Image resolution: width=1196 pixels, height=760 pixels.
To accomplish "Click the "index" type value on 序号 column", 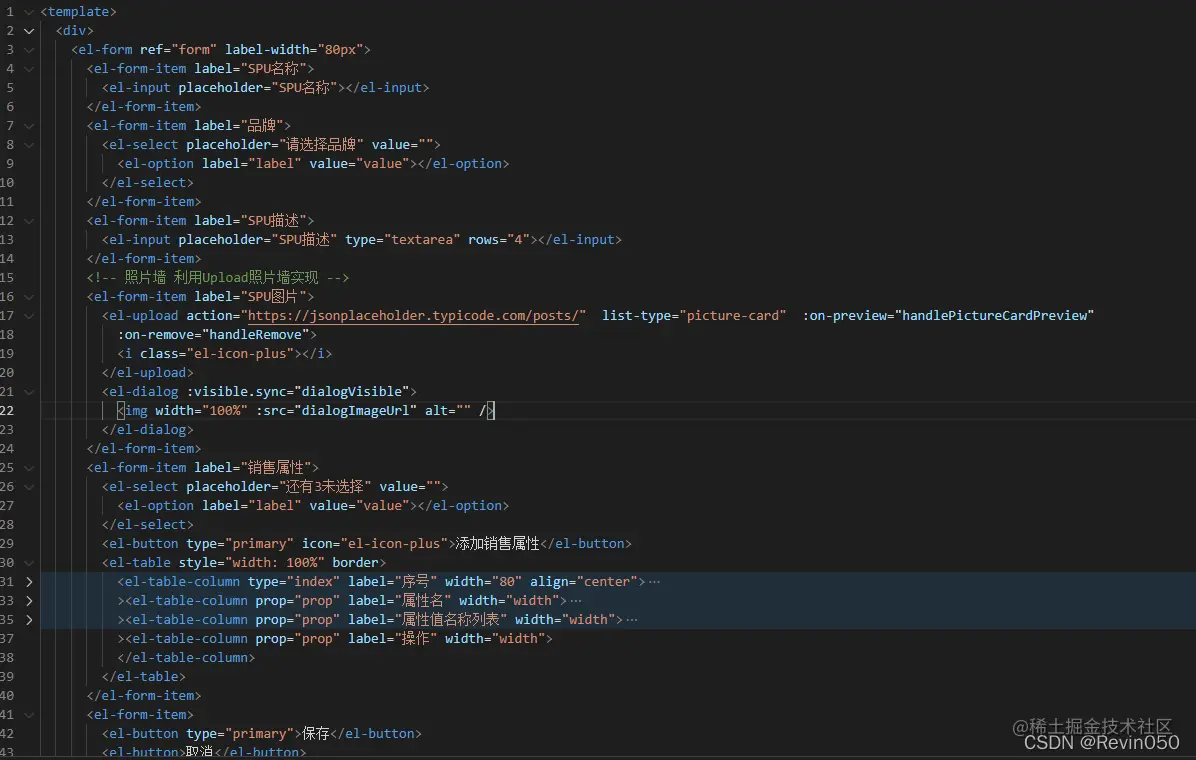I will click(313, 581).
